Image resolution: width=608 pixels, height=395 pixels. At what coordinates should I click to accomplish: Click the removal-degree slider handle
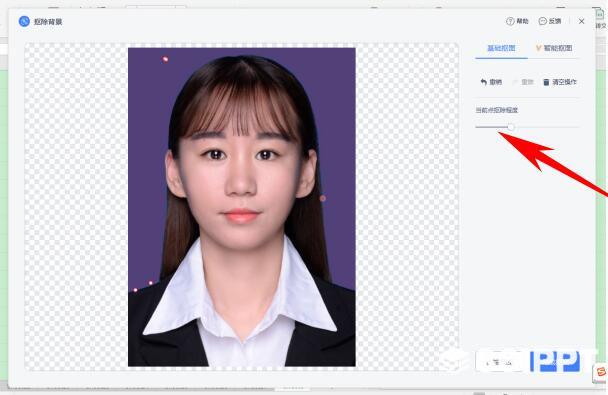coord(511,127)
